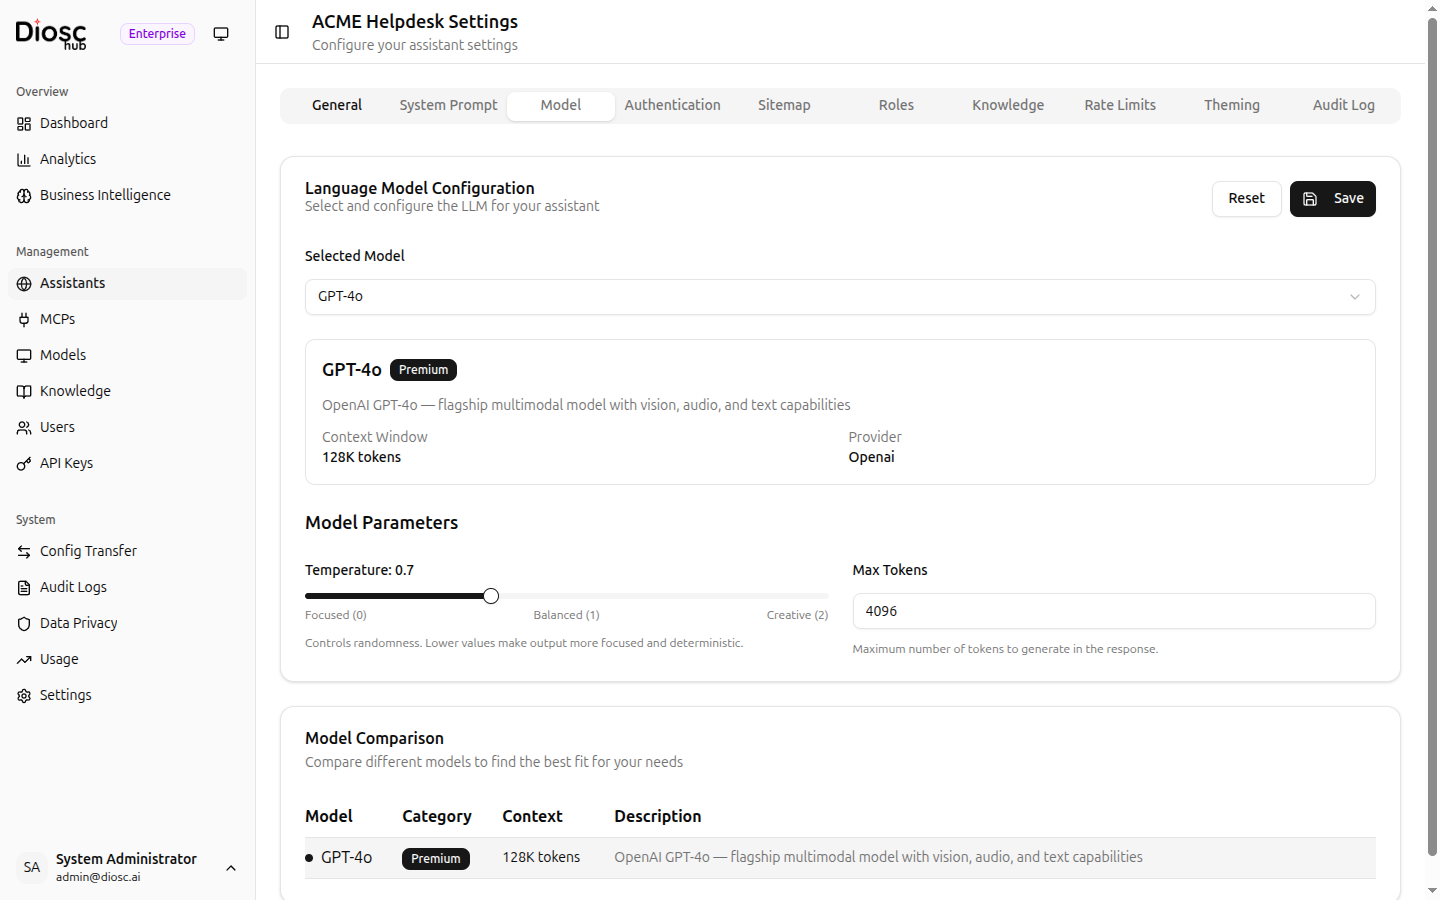Click the Models monitor icon
This screenshot has width=1440, height=900.
(24, 356)
